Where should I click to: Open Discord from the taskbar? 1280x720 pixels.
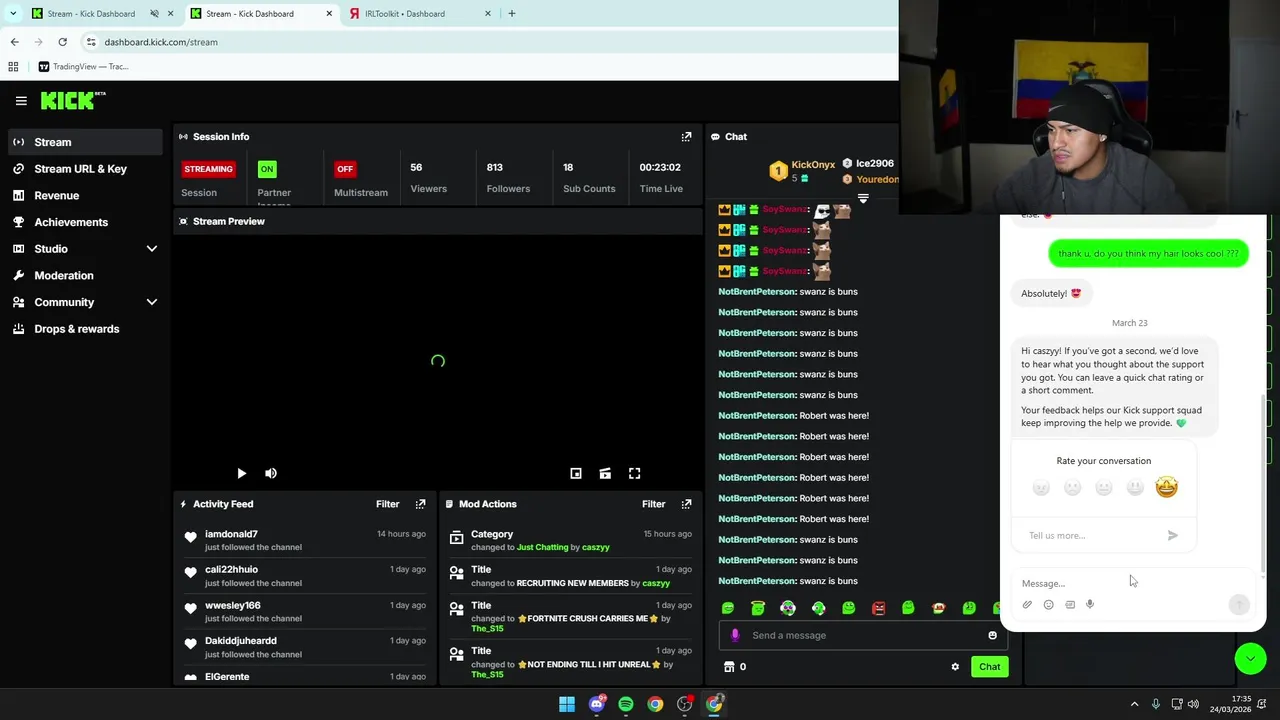pos(597,704)
